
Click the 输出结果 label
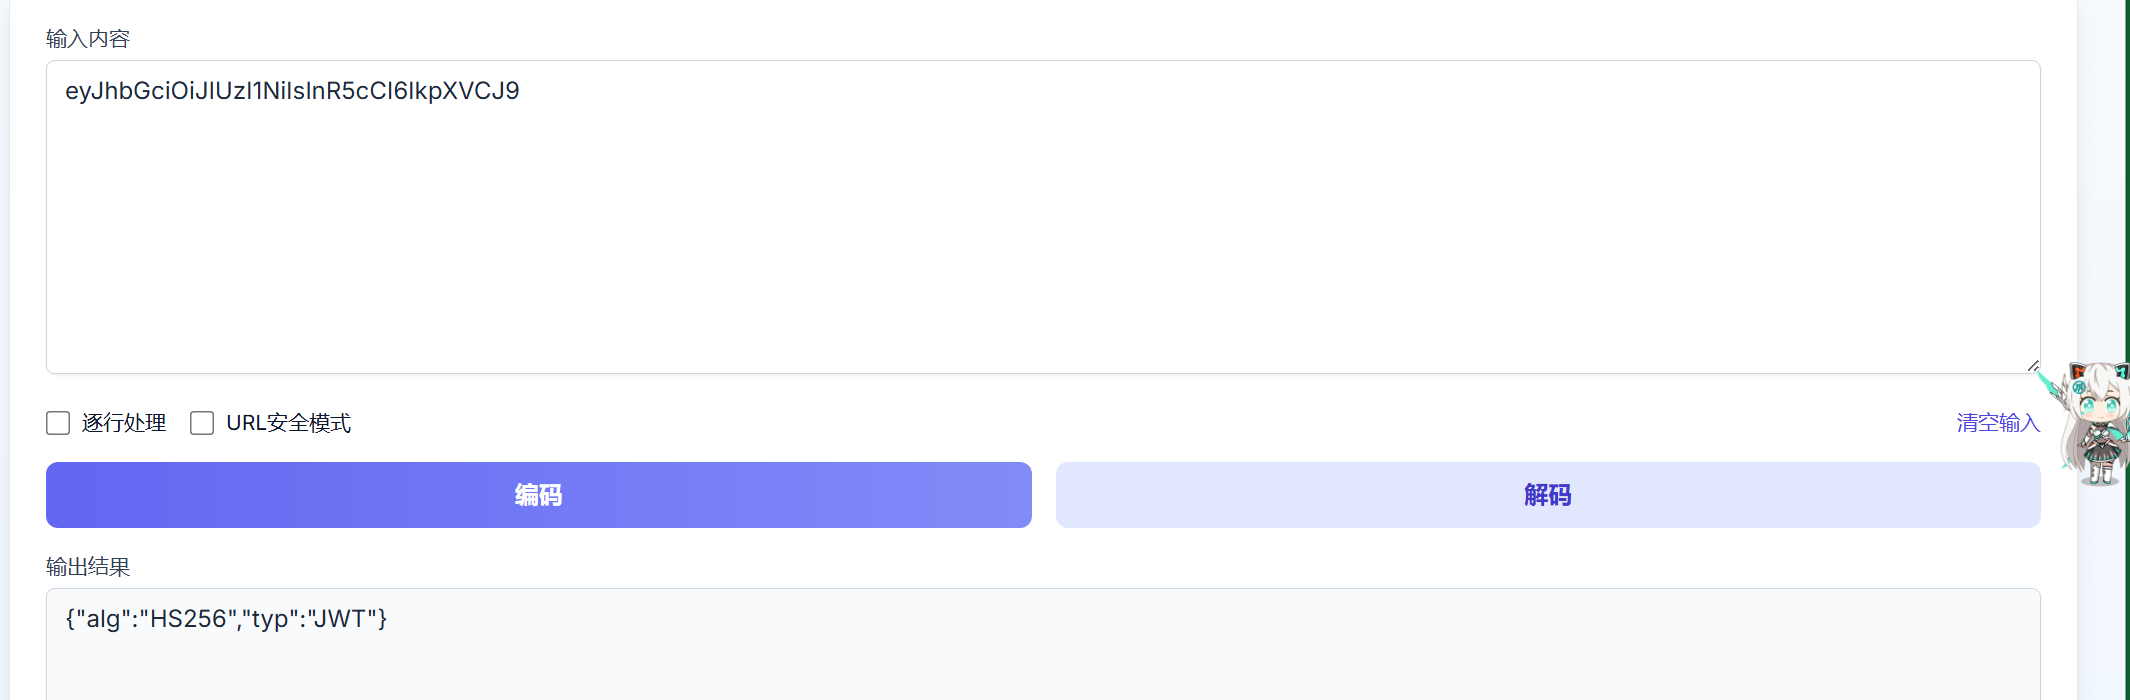tap(88, 567)
